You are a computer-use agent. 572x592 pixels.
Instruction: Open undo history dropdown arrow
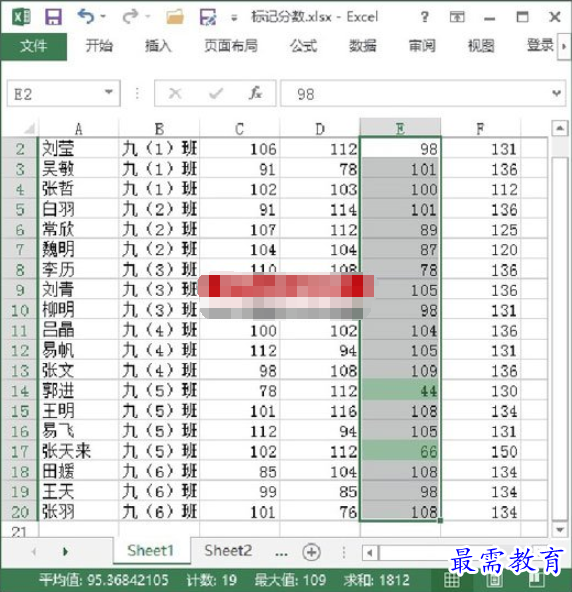(x=103, y=17)
